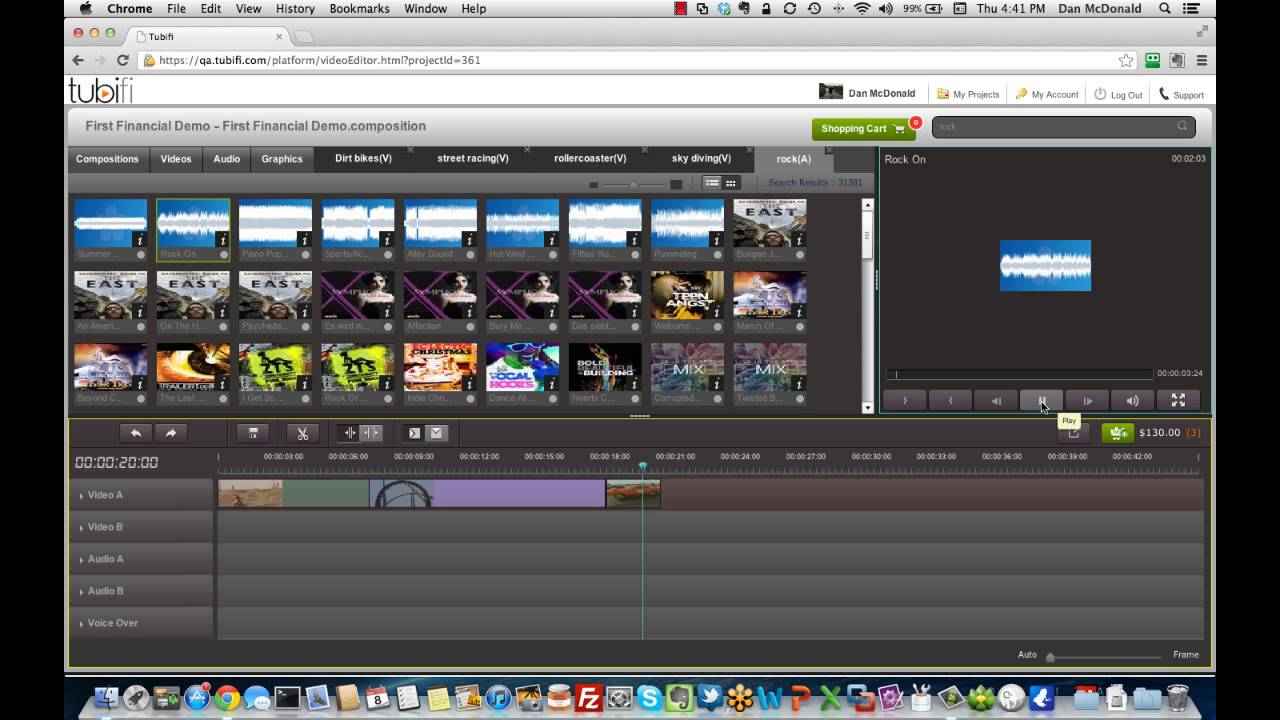Set mark-out point in preview
Viewport: 1280px width, 720px height.
click(950, 400)
